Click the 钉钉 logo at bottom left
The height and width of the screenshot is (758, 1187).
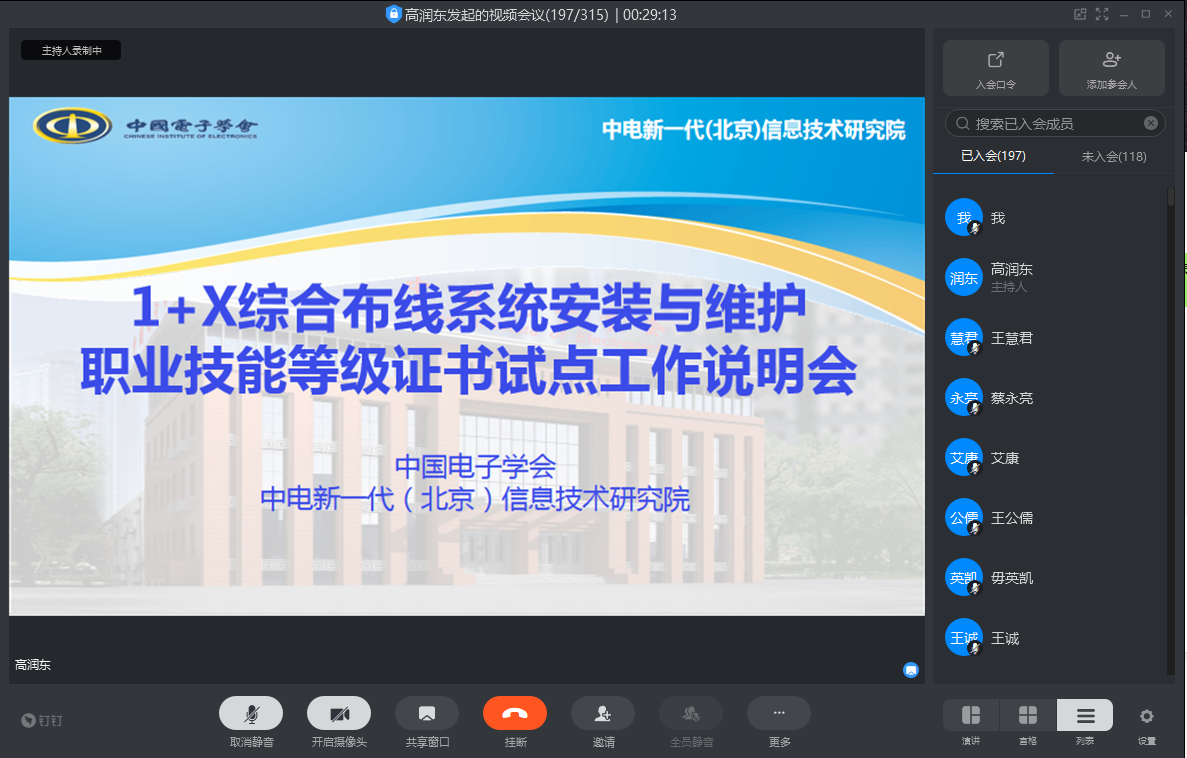tap(42, 720)
